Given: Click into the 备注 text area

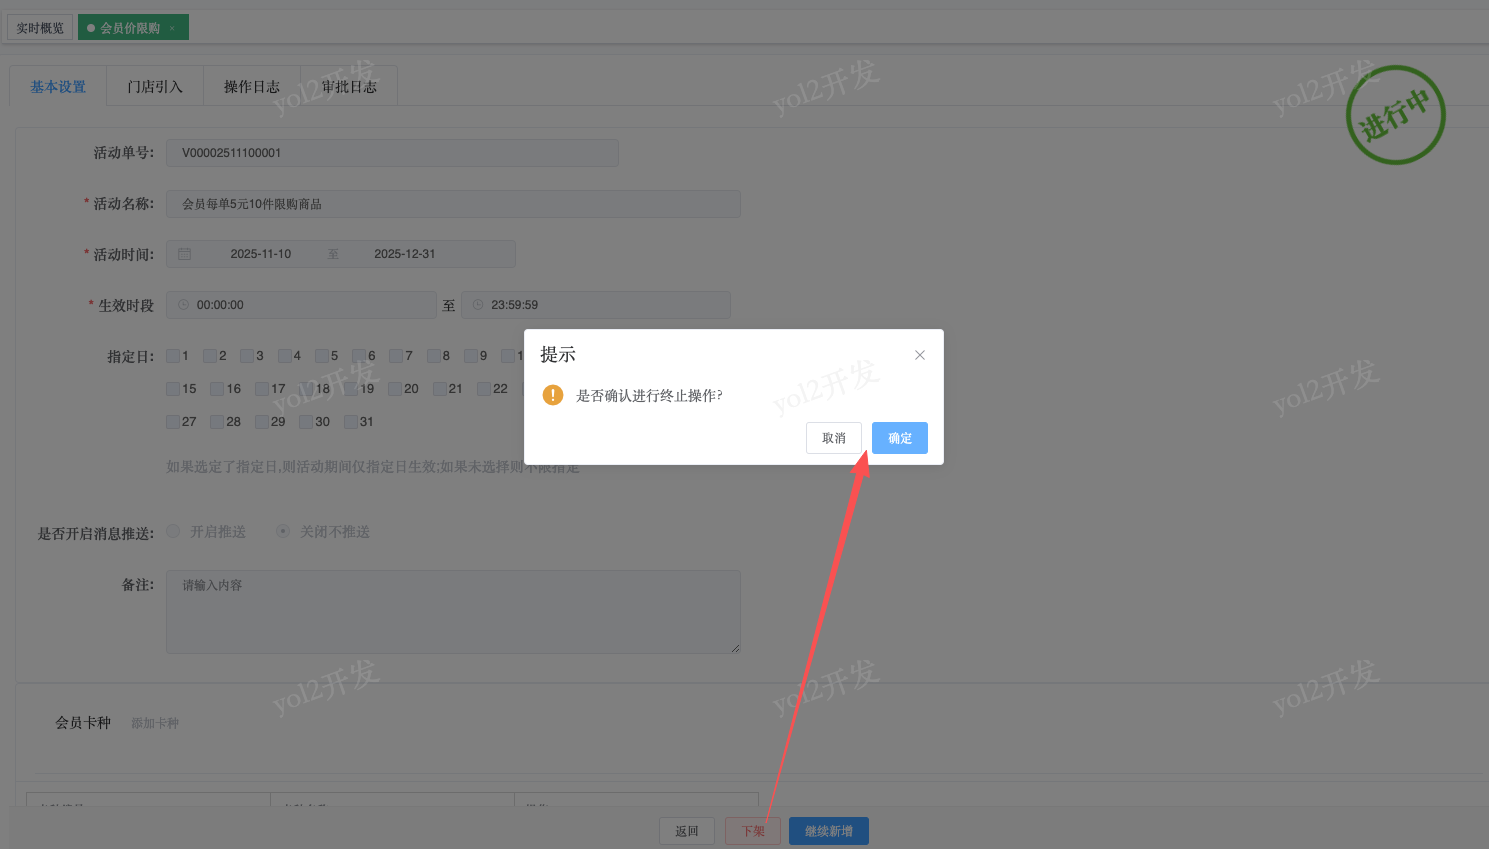Looking at the screenshot, I should click(453, 612).
